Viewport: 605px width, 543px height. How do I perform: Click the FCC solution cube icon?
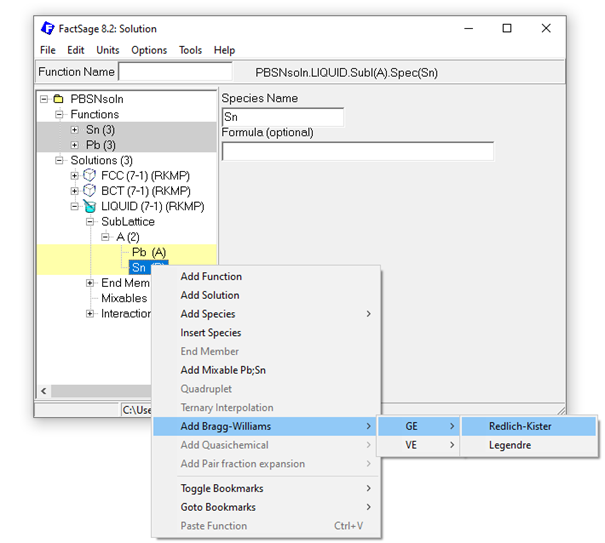tap(90, 175)
